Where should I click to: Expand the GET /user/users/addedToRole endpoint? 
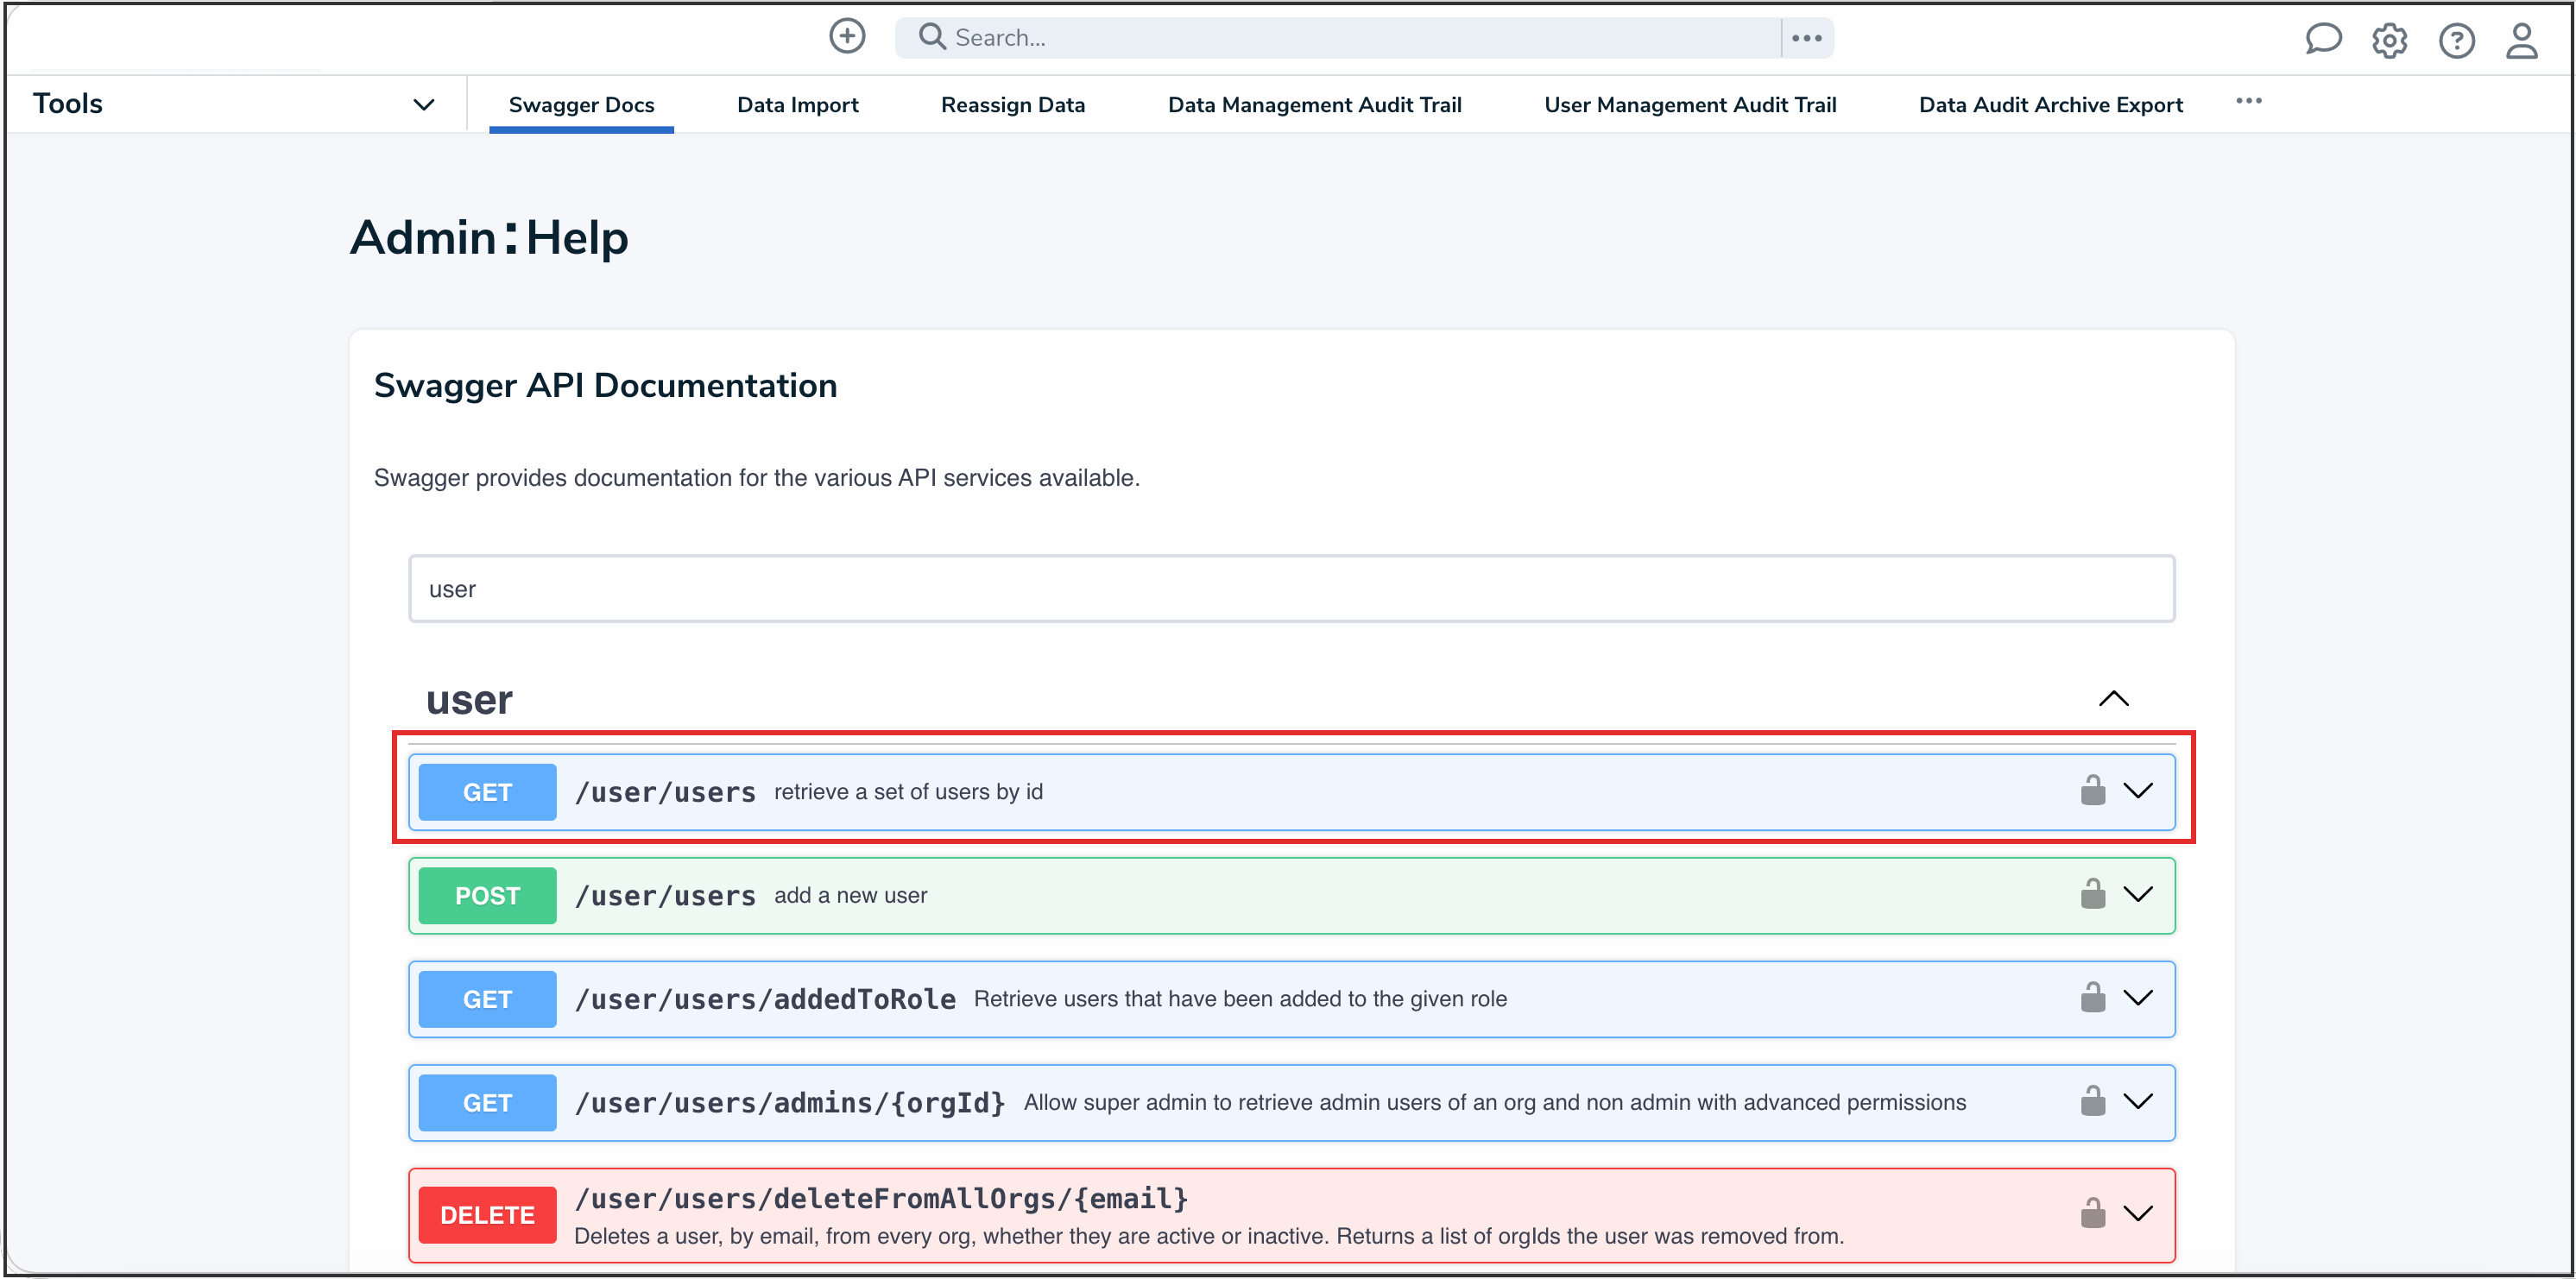point(2140,998)
